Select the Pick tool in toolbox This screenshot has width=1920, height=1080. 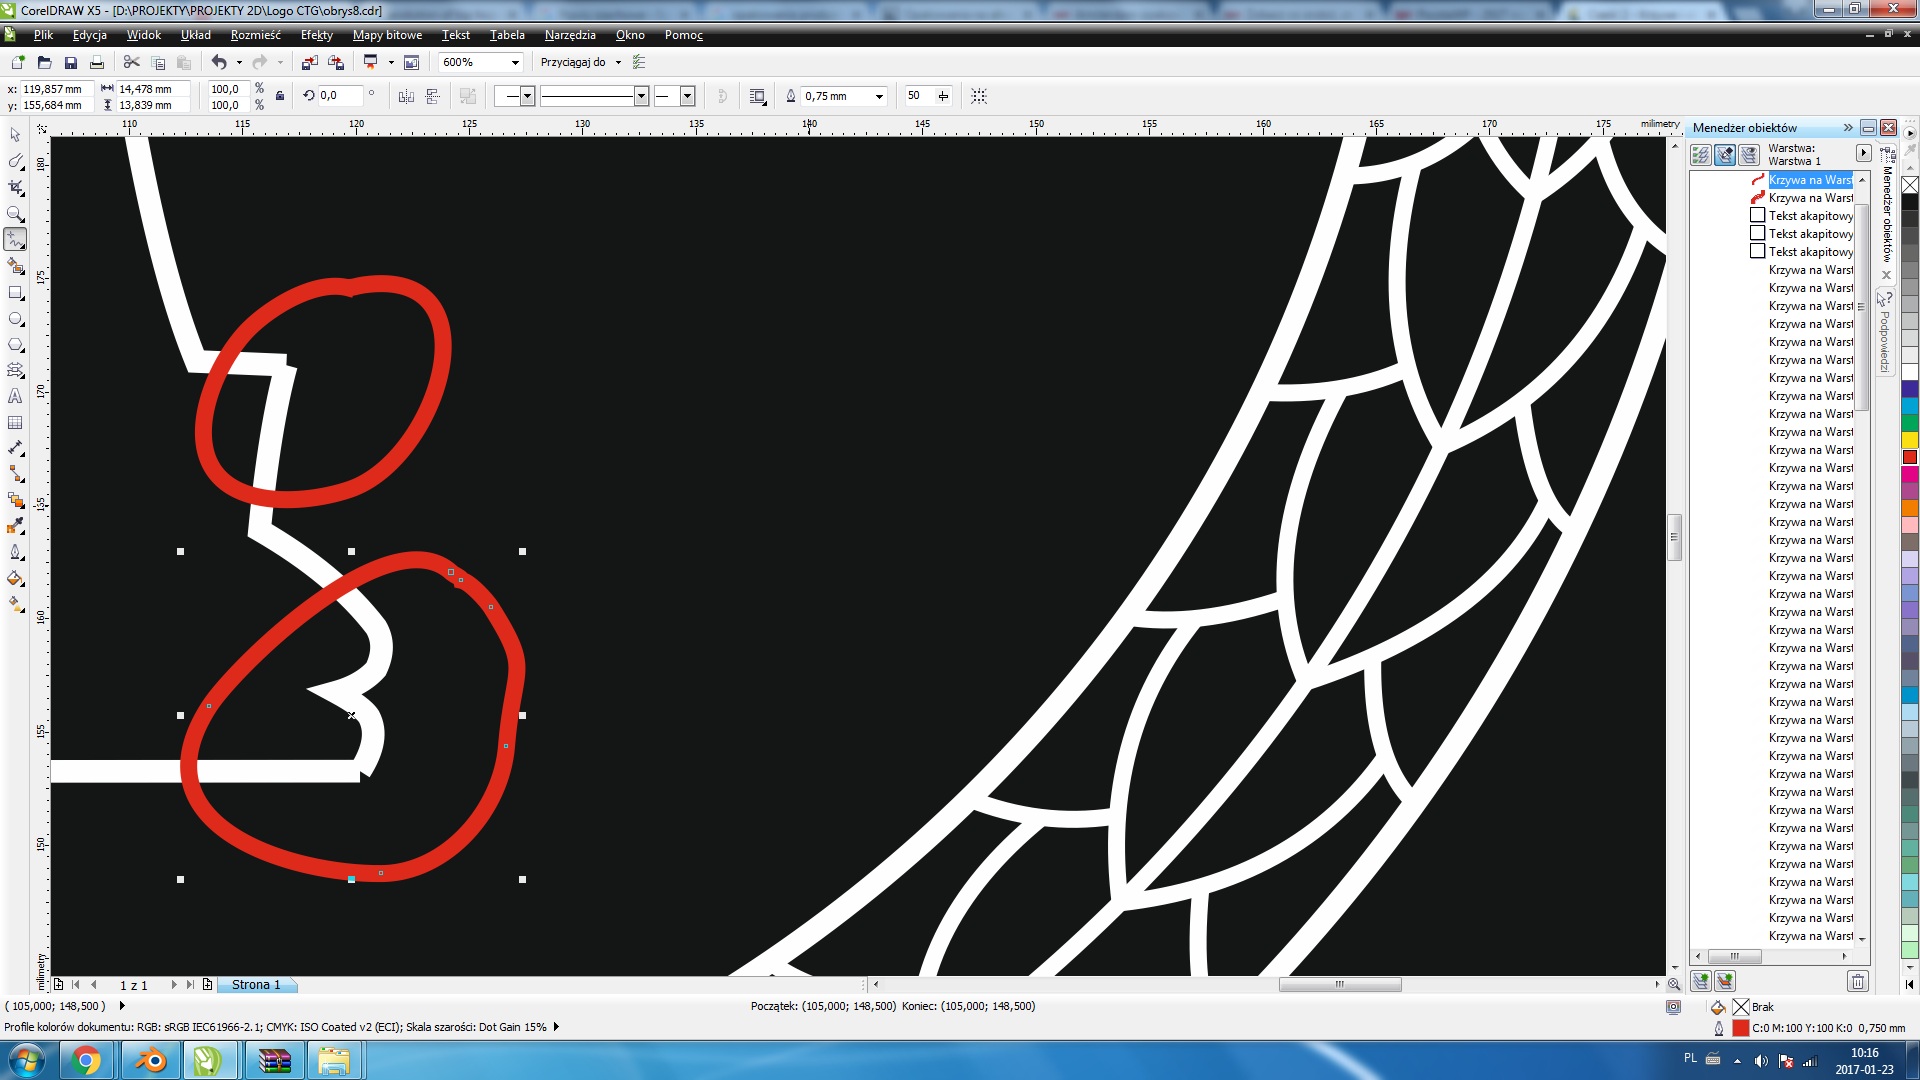tap(15, 135)
